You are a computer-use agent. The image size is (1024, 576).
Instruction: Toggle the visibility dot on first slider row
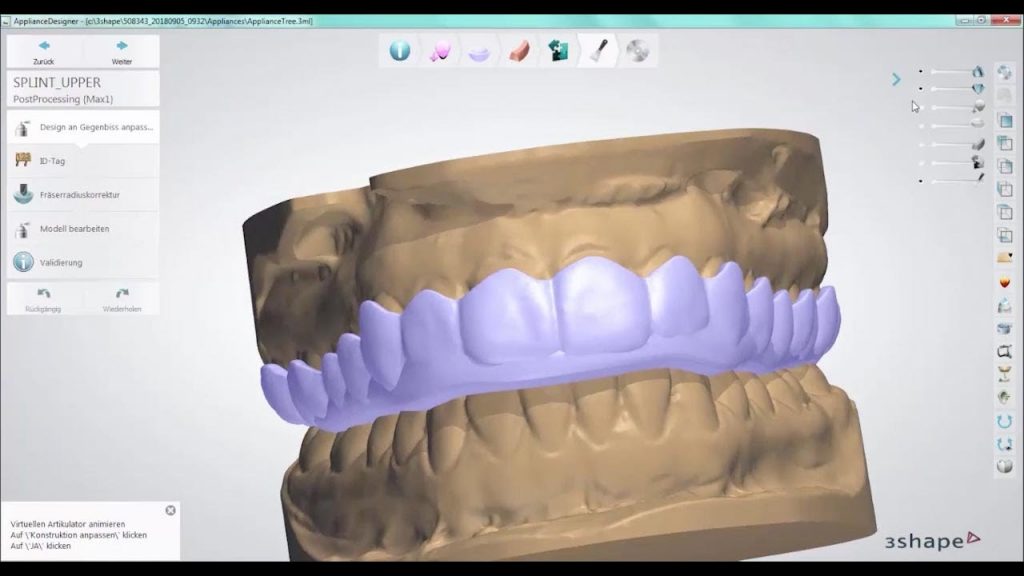[x=921, y=72]
